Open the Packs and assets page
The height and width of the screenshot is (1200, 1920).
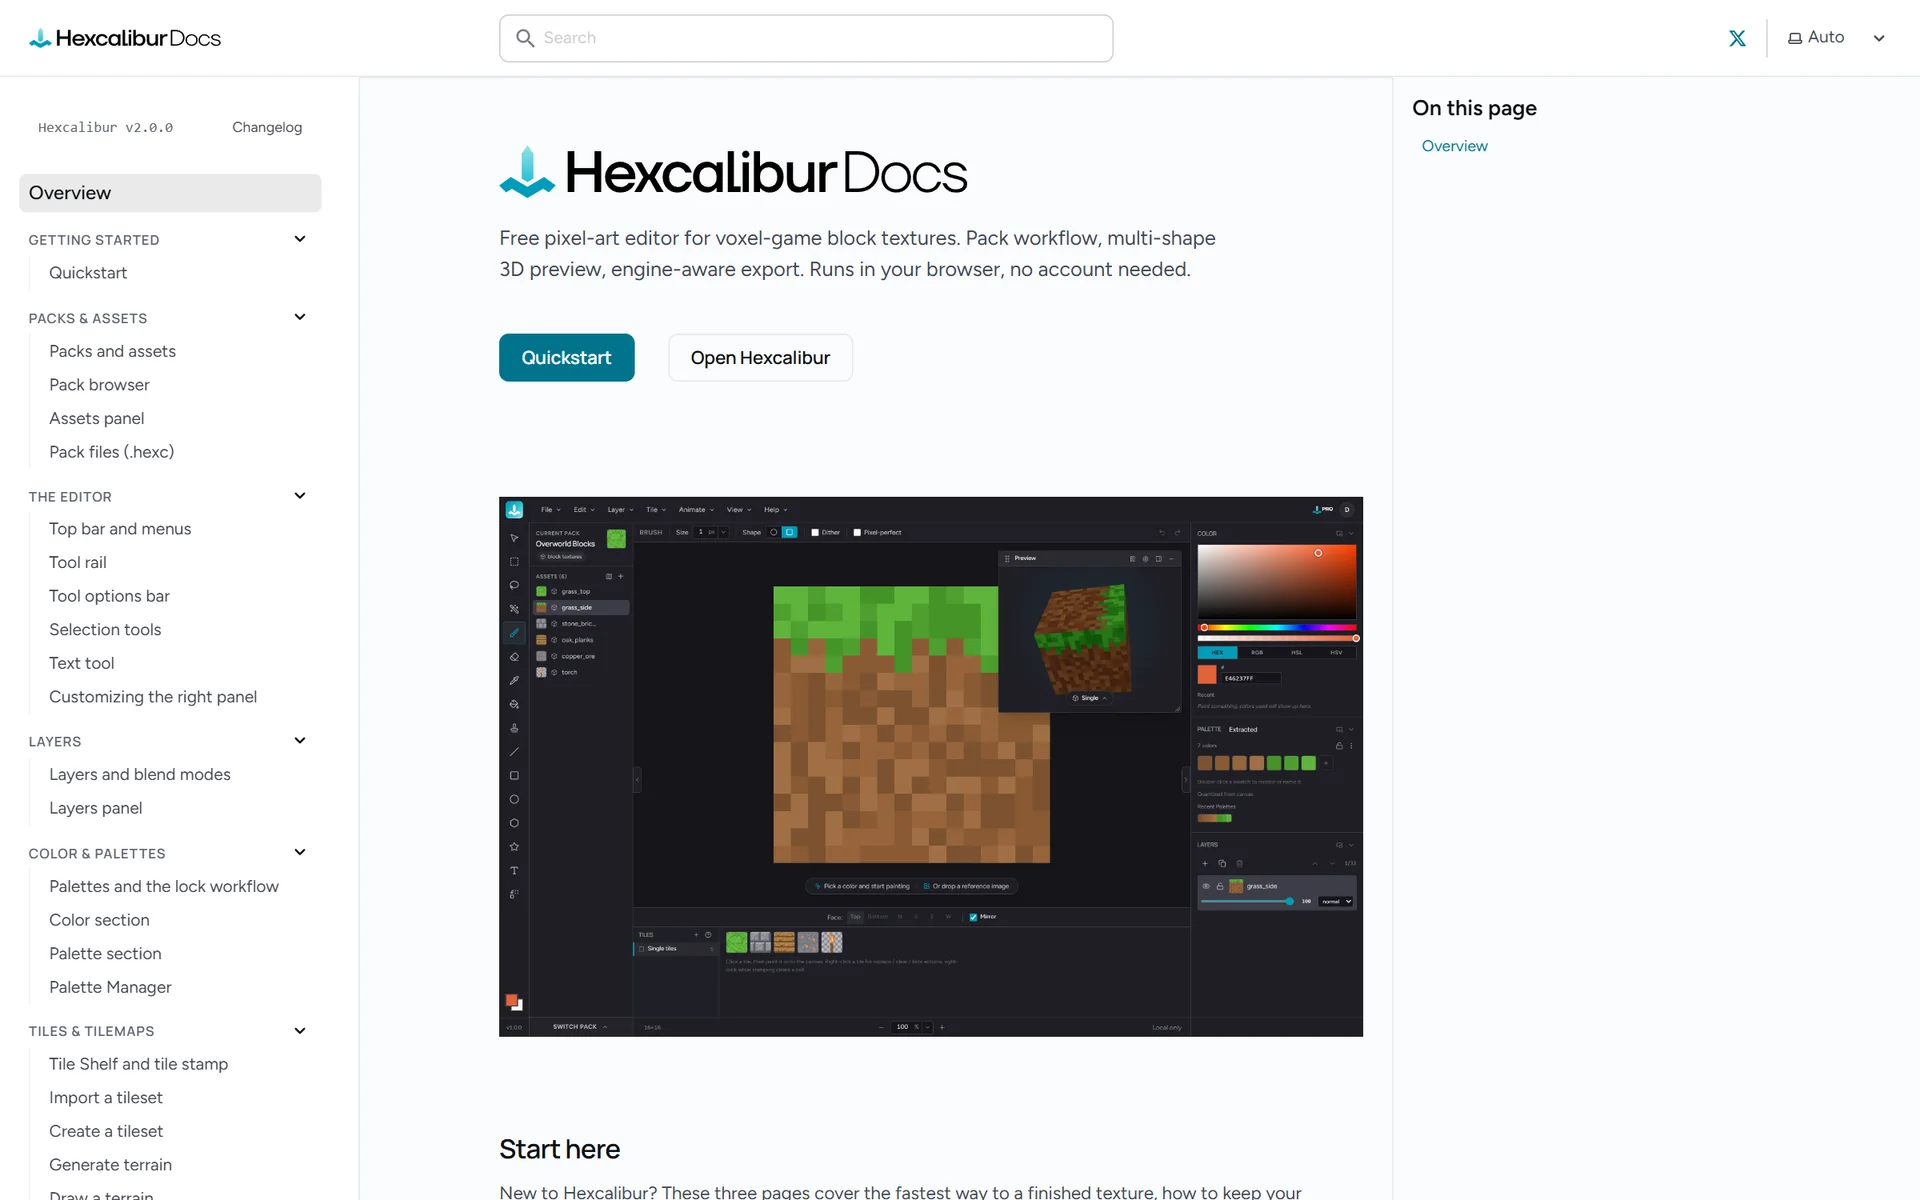[x=112, y=351]
